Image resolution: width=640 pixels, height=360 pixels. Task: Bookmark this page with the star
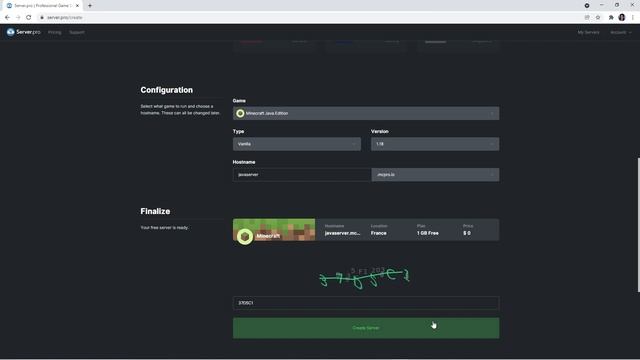tap(598, 18)
